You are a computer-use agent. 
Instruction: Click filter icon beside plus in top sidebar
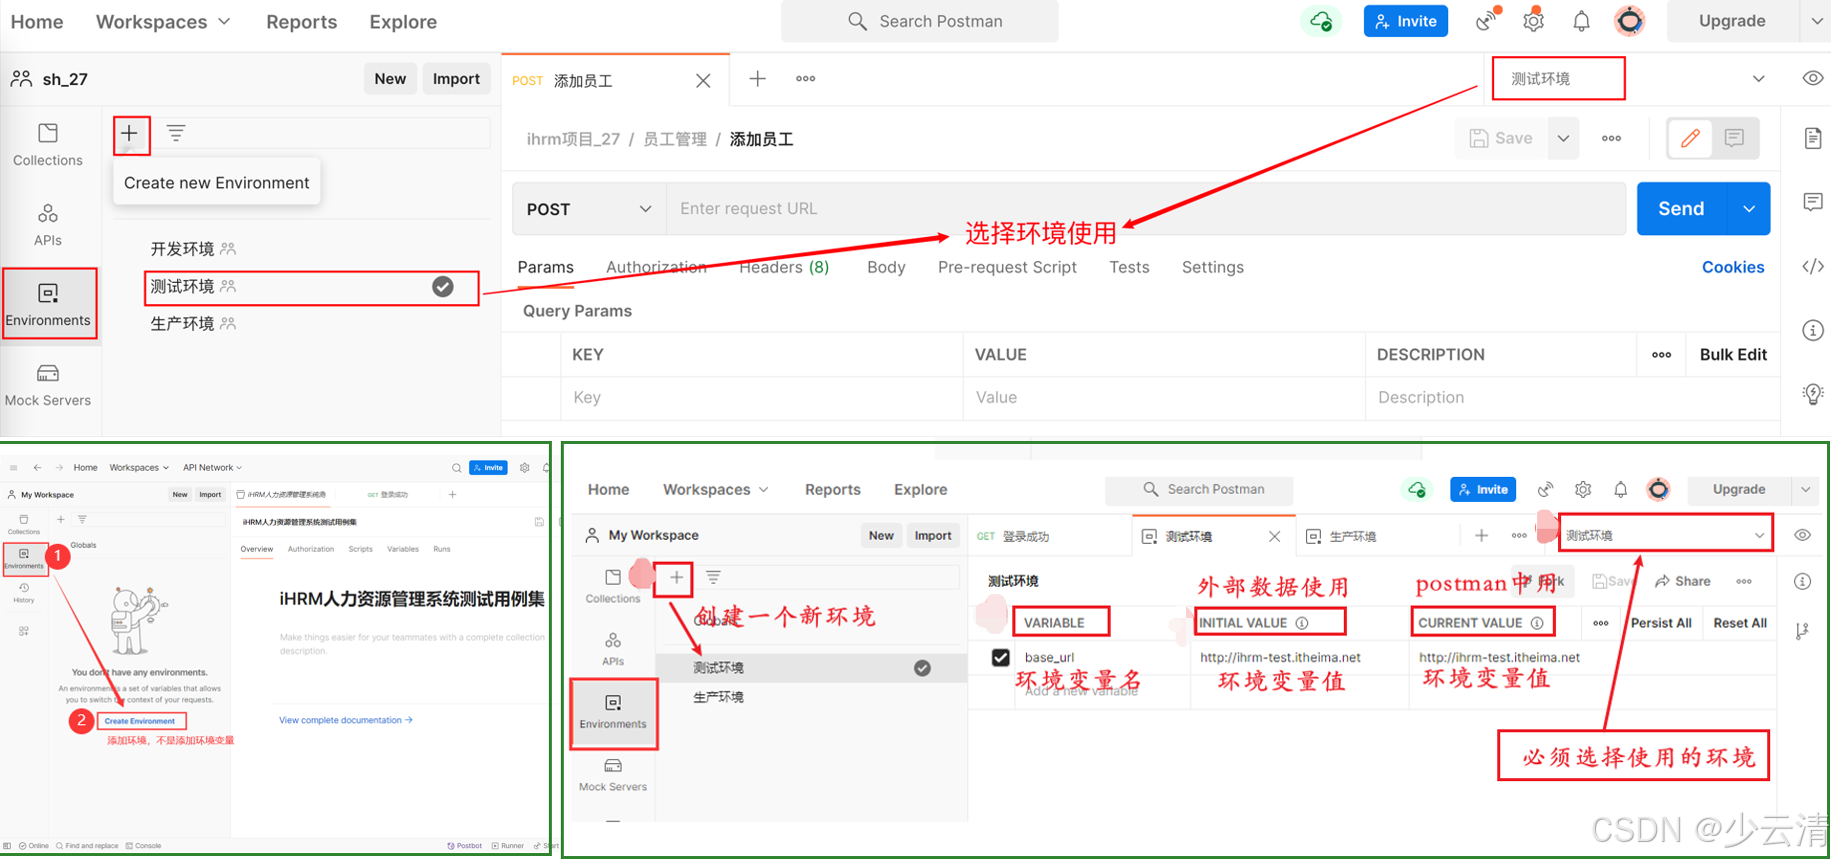(x=176, y=133)
